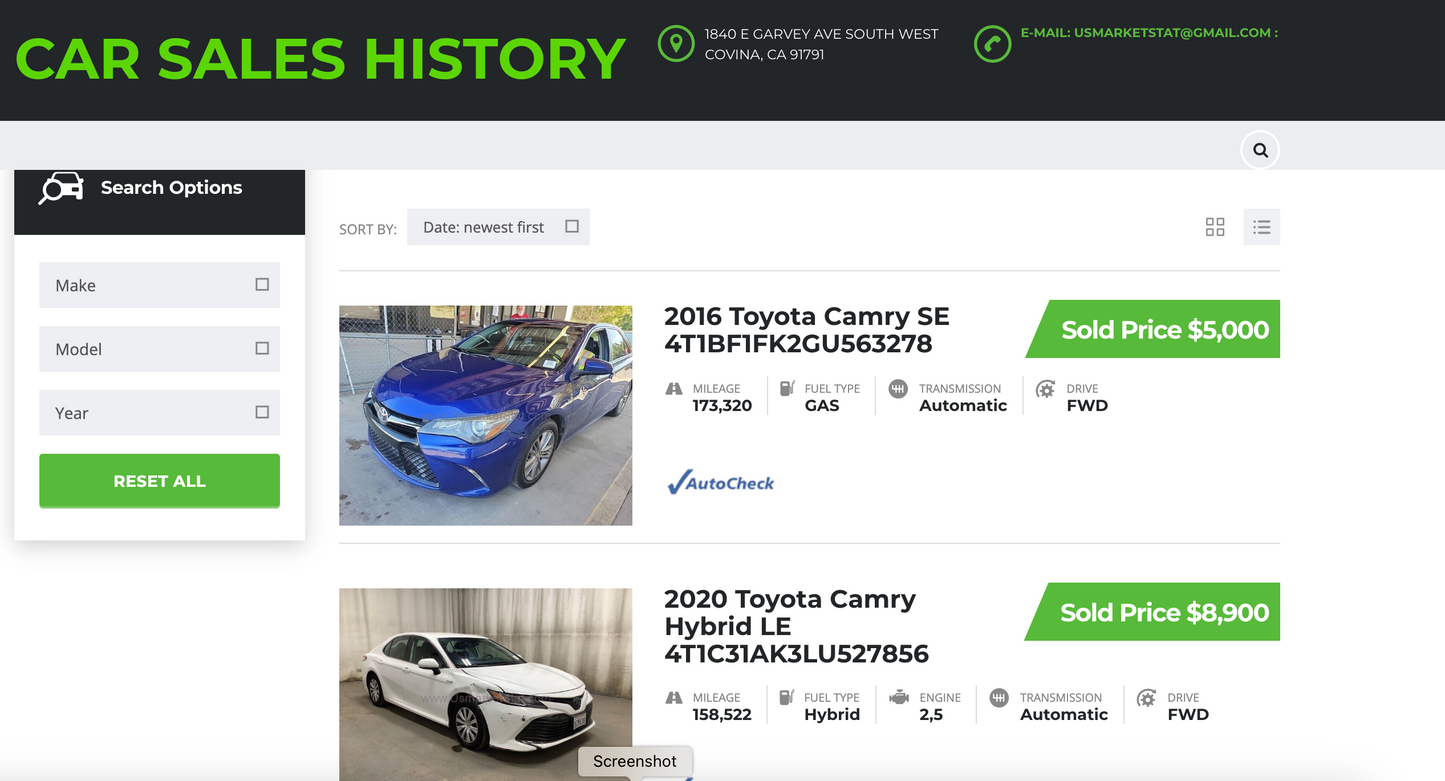This screenshot has width=1445, height=781.
Task: Click the Search Options car icon
Action: pyautogui.click(x=61, y=188)
